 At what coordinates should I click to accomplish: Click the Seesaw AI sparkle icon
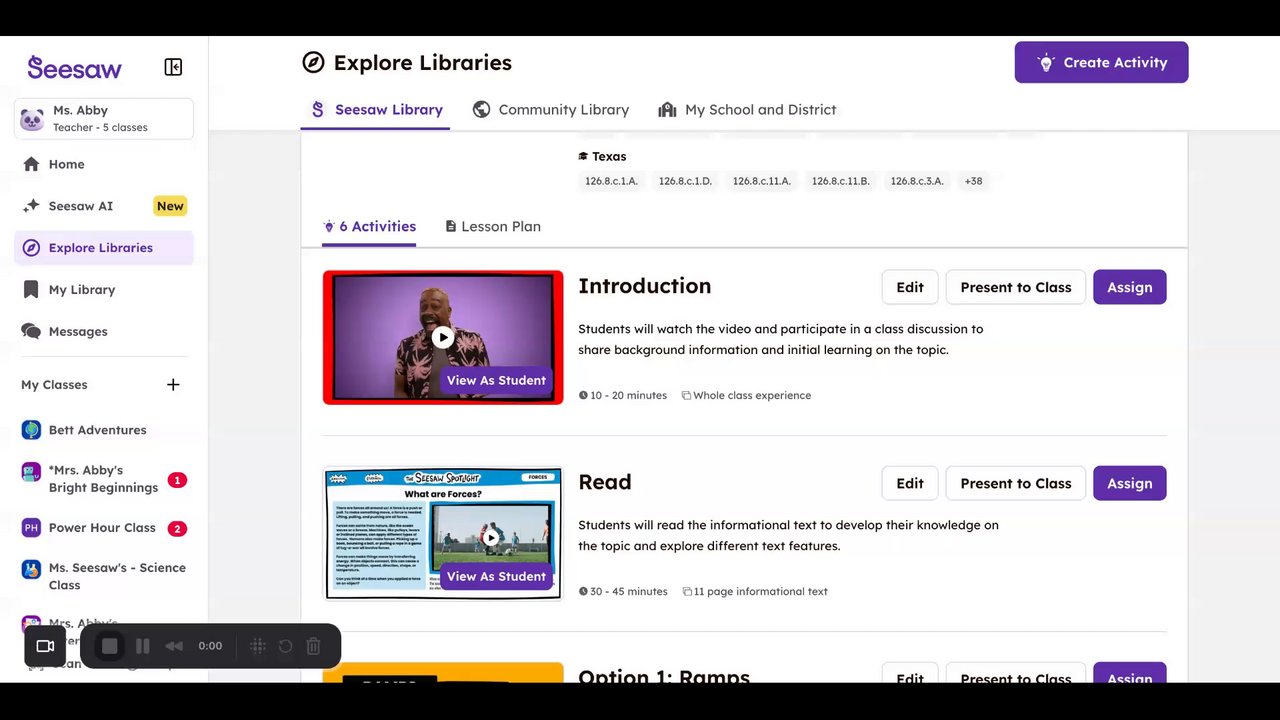[x=31, y=206]
